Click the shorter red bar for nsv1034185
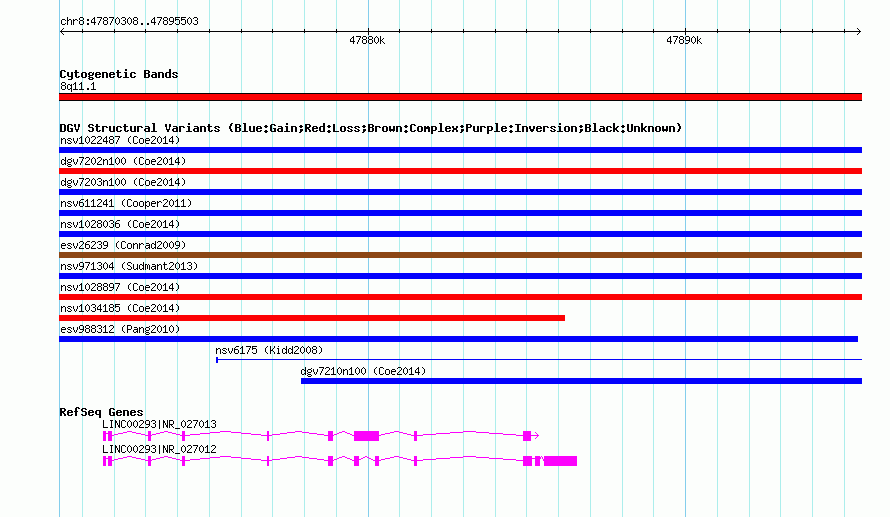The width and height of the screenshot is (890, 517). click(312, 318)
